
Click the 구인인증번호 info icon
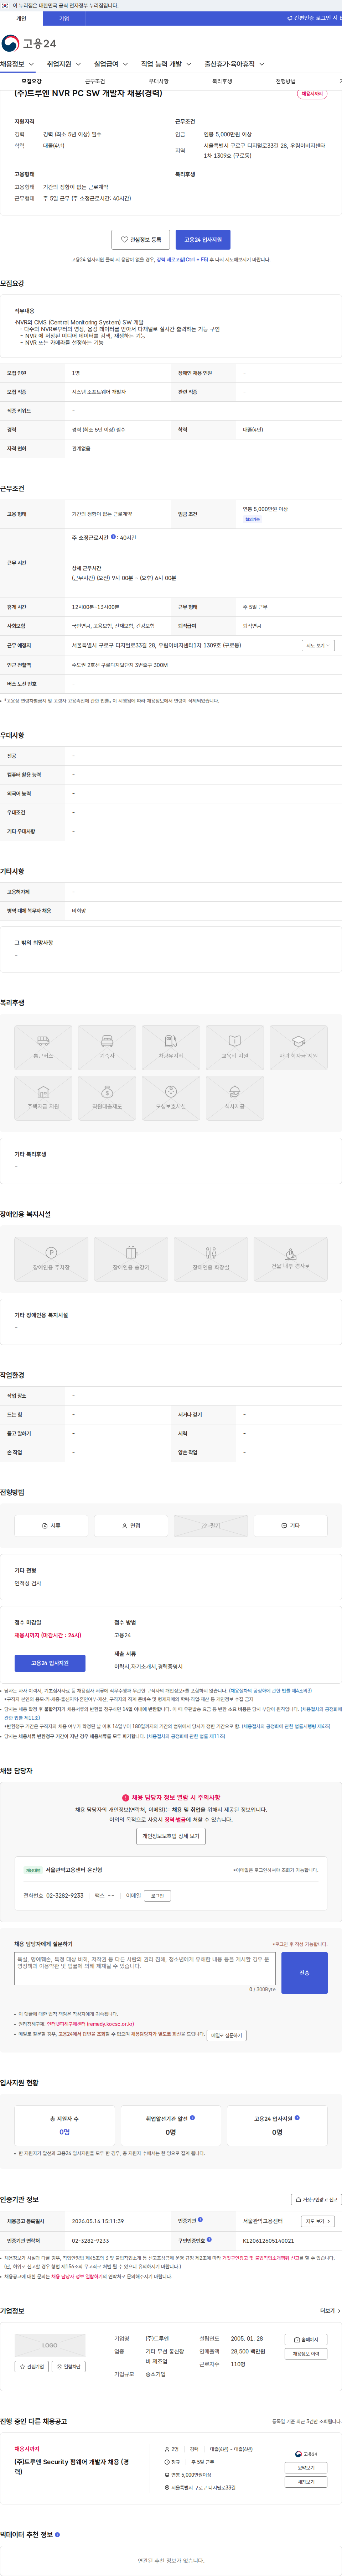click(x=209, y=2240)
